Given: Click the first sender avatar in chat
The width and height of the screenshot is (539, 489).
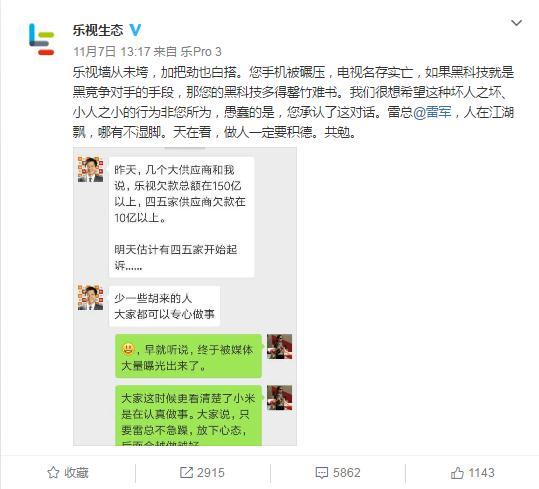Looking at the screenshot, I should click(x=90, y=169).
